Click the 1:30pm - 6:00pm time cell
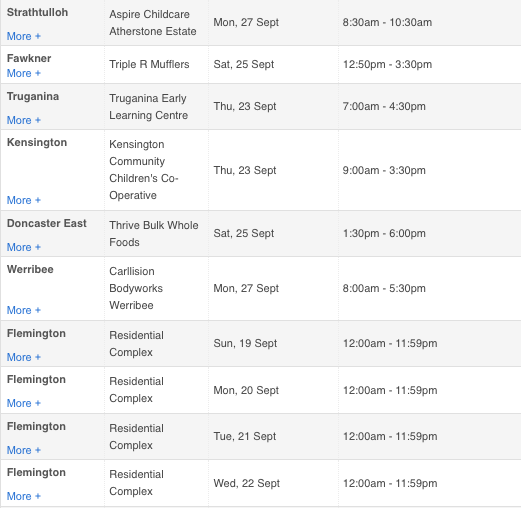Viewport: 521px width, 508px height. click(384, 233)
